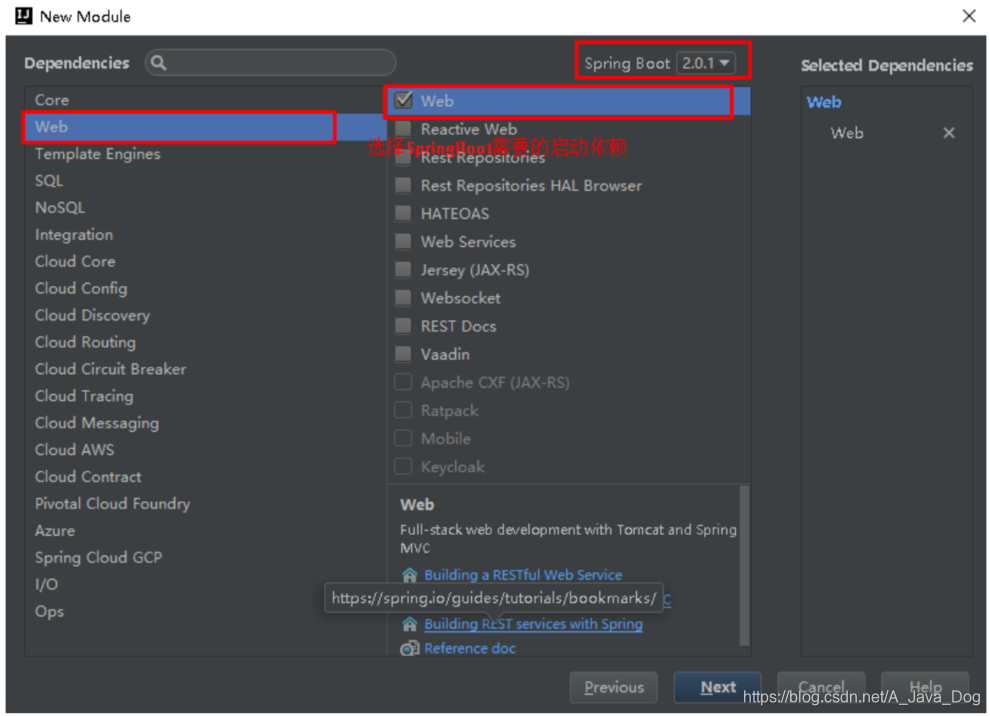
Task: Select Template Engines category
Action: pos(205,154)
